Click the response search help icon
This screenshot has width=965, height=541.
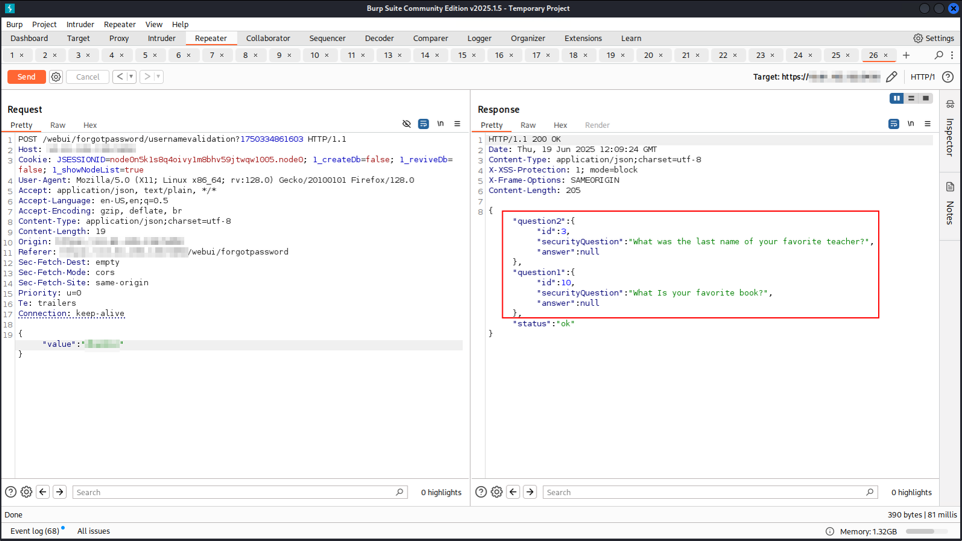481,492
